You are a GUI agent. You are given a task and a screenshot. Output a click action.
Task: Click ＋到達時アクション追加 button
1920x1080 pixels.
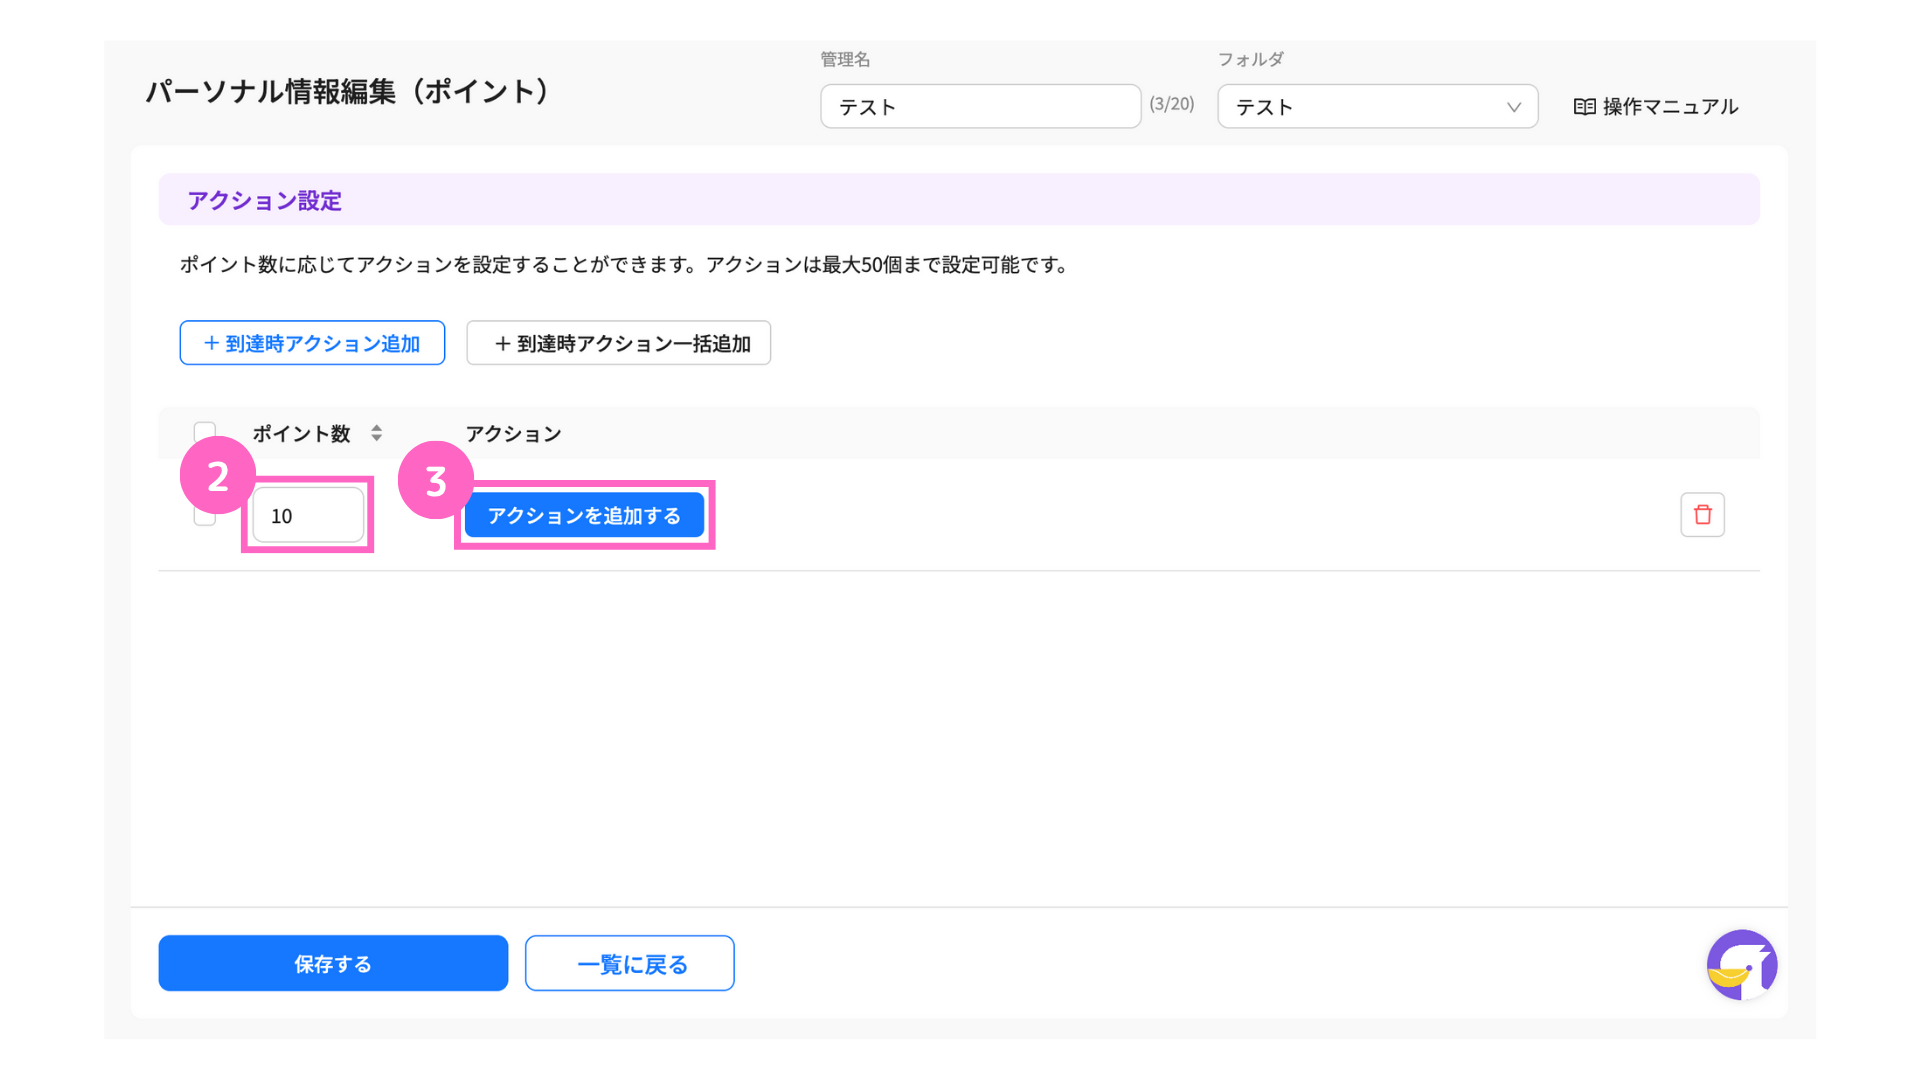[x=312, y=343]
